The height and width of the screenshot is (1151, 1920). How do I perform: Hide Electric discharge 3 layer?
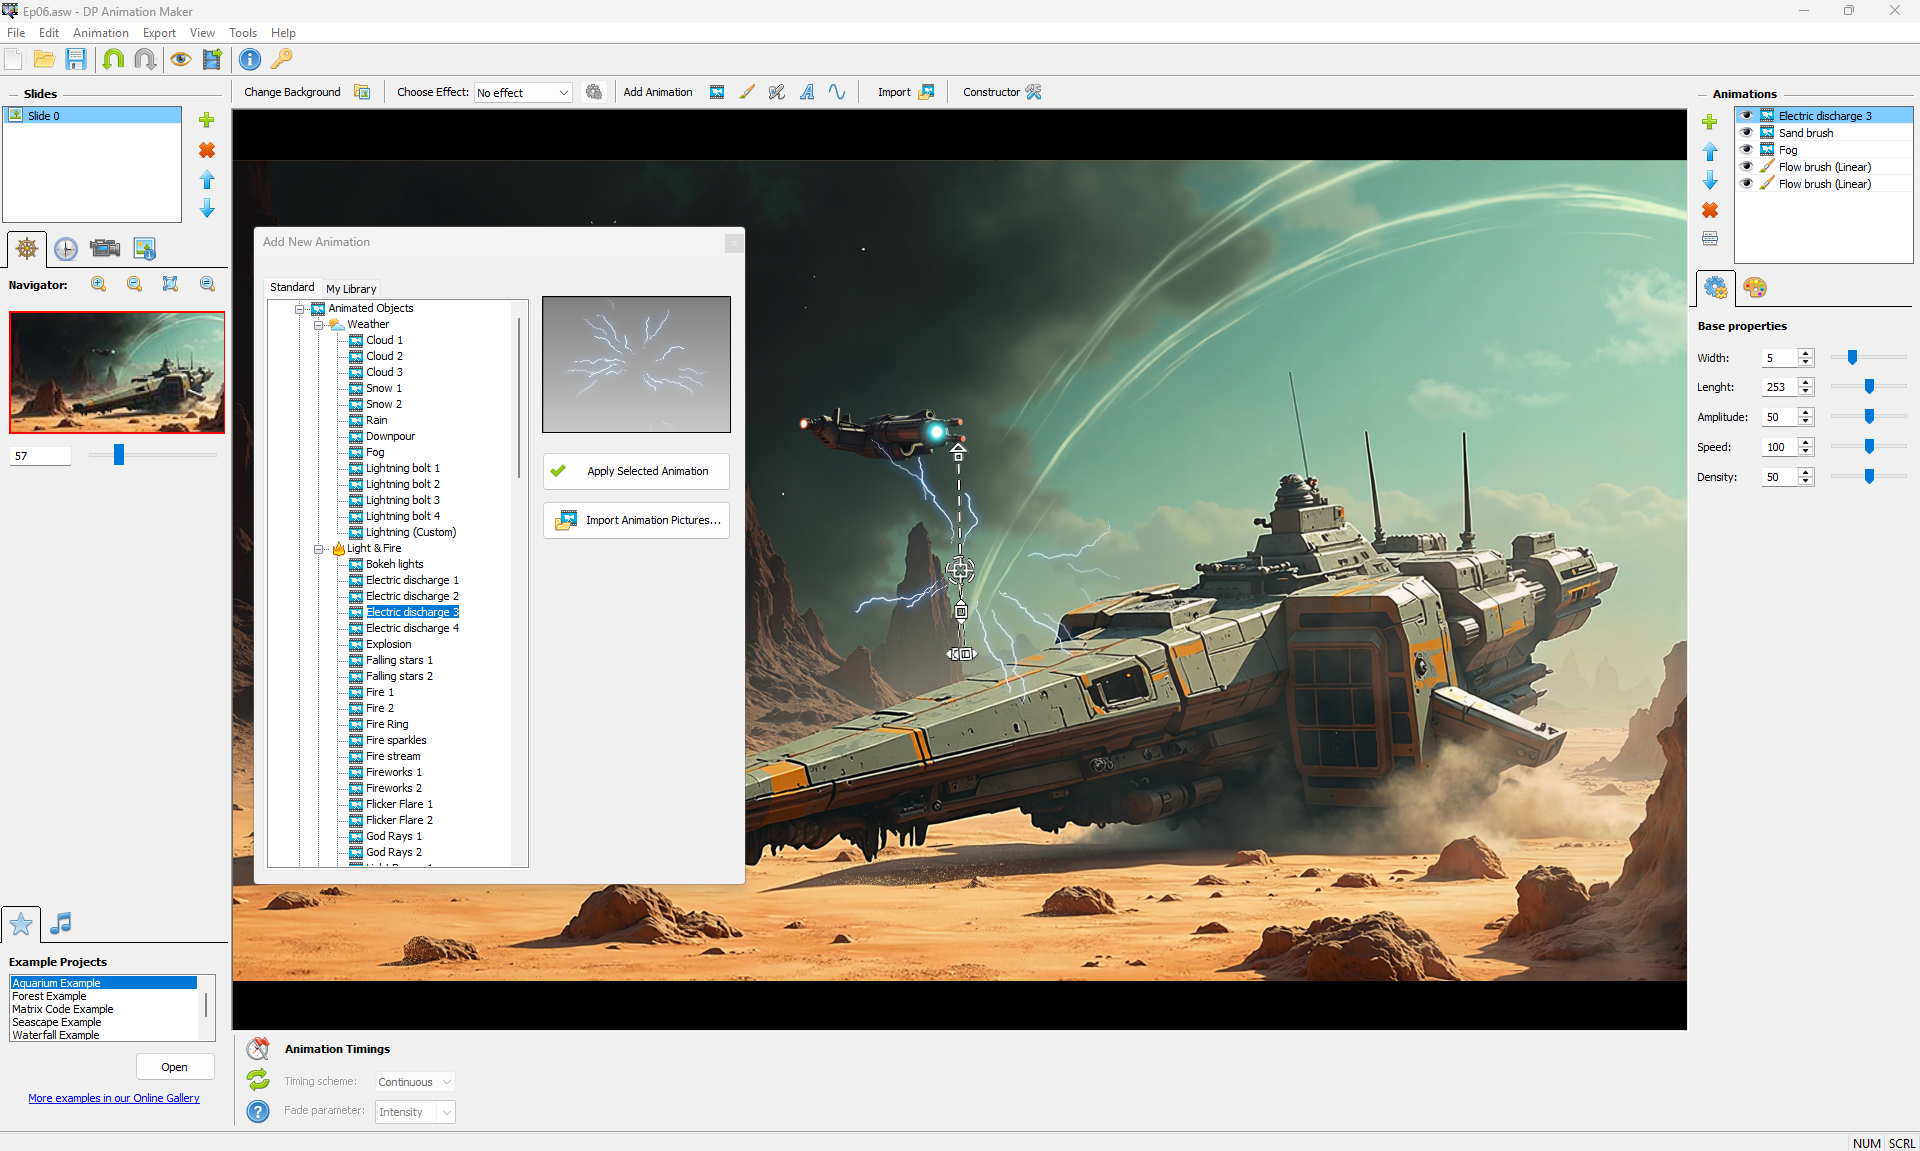point(1747,116)
